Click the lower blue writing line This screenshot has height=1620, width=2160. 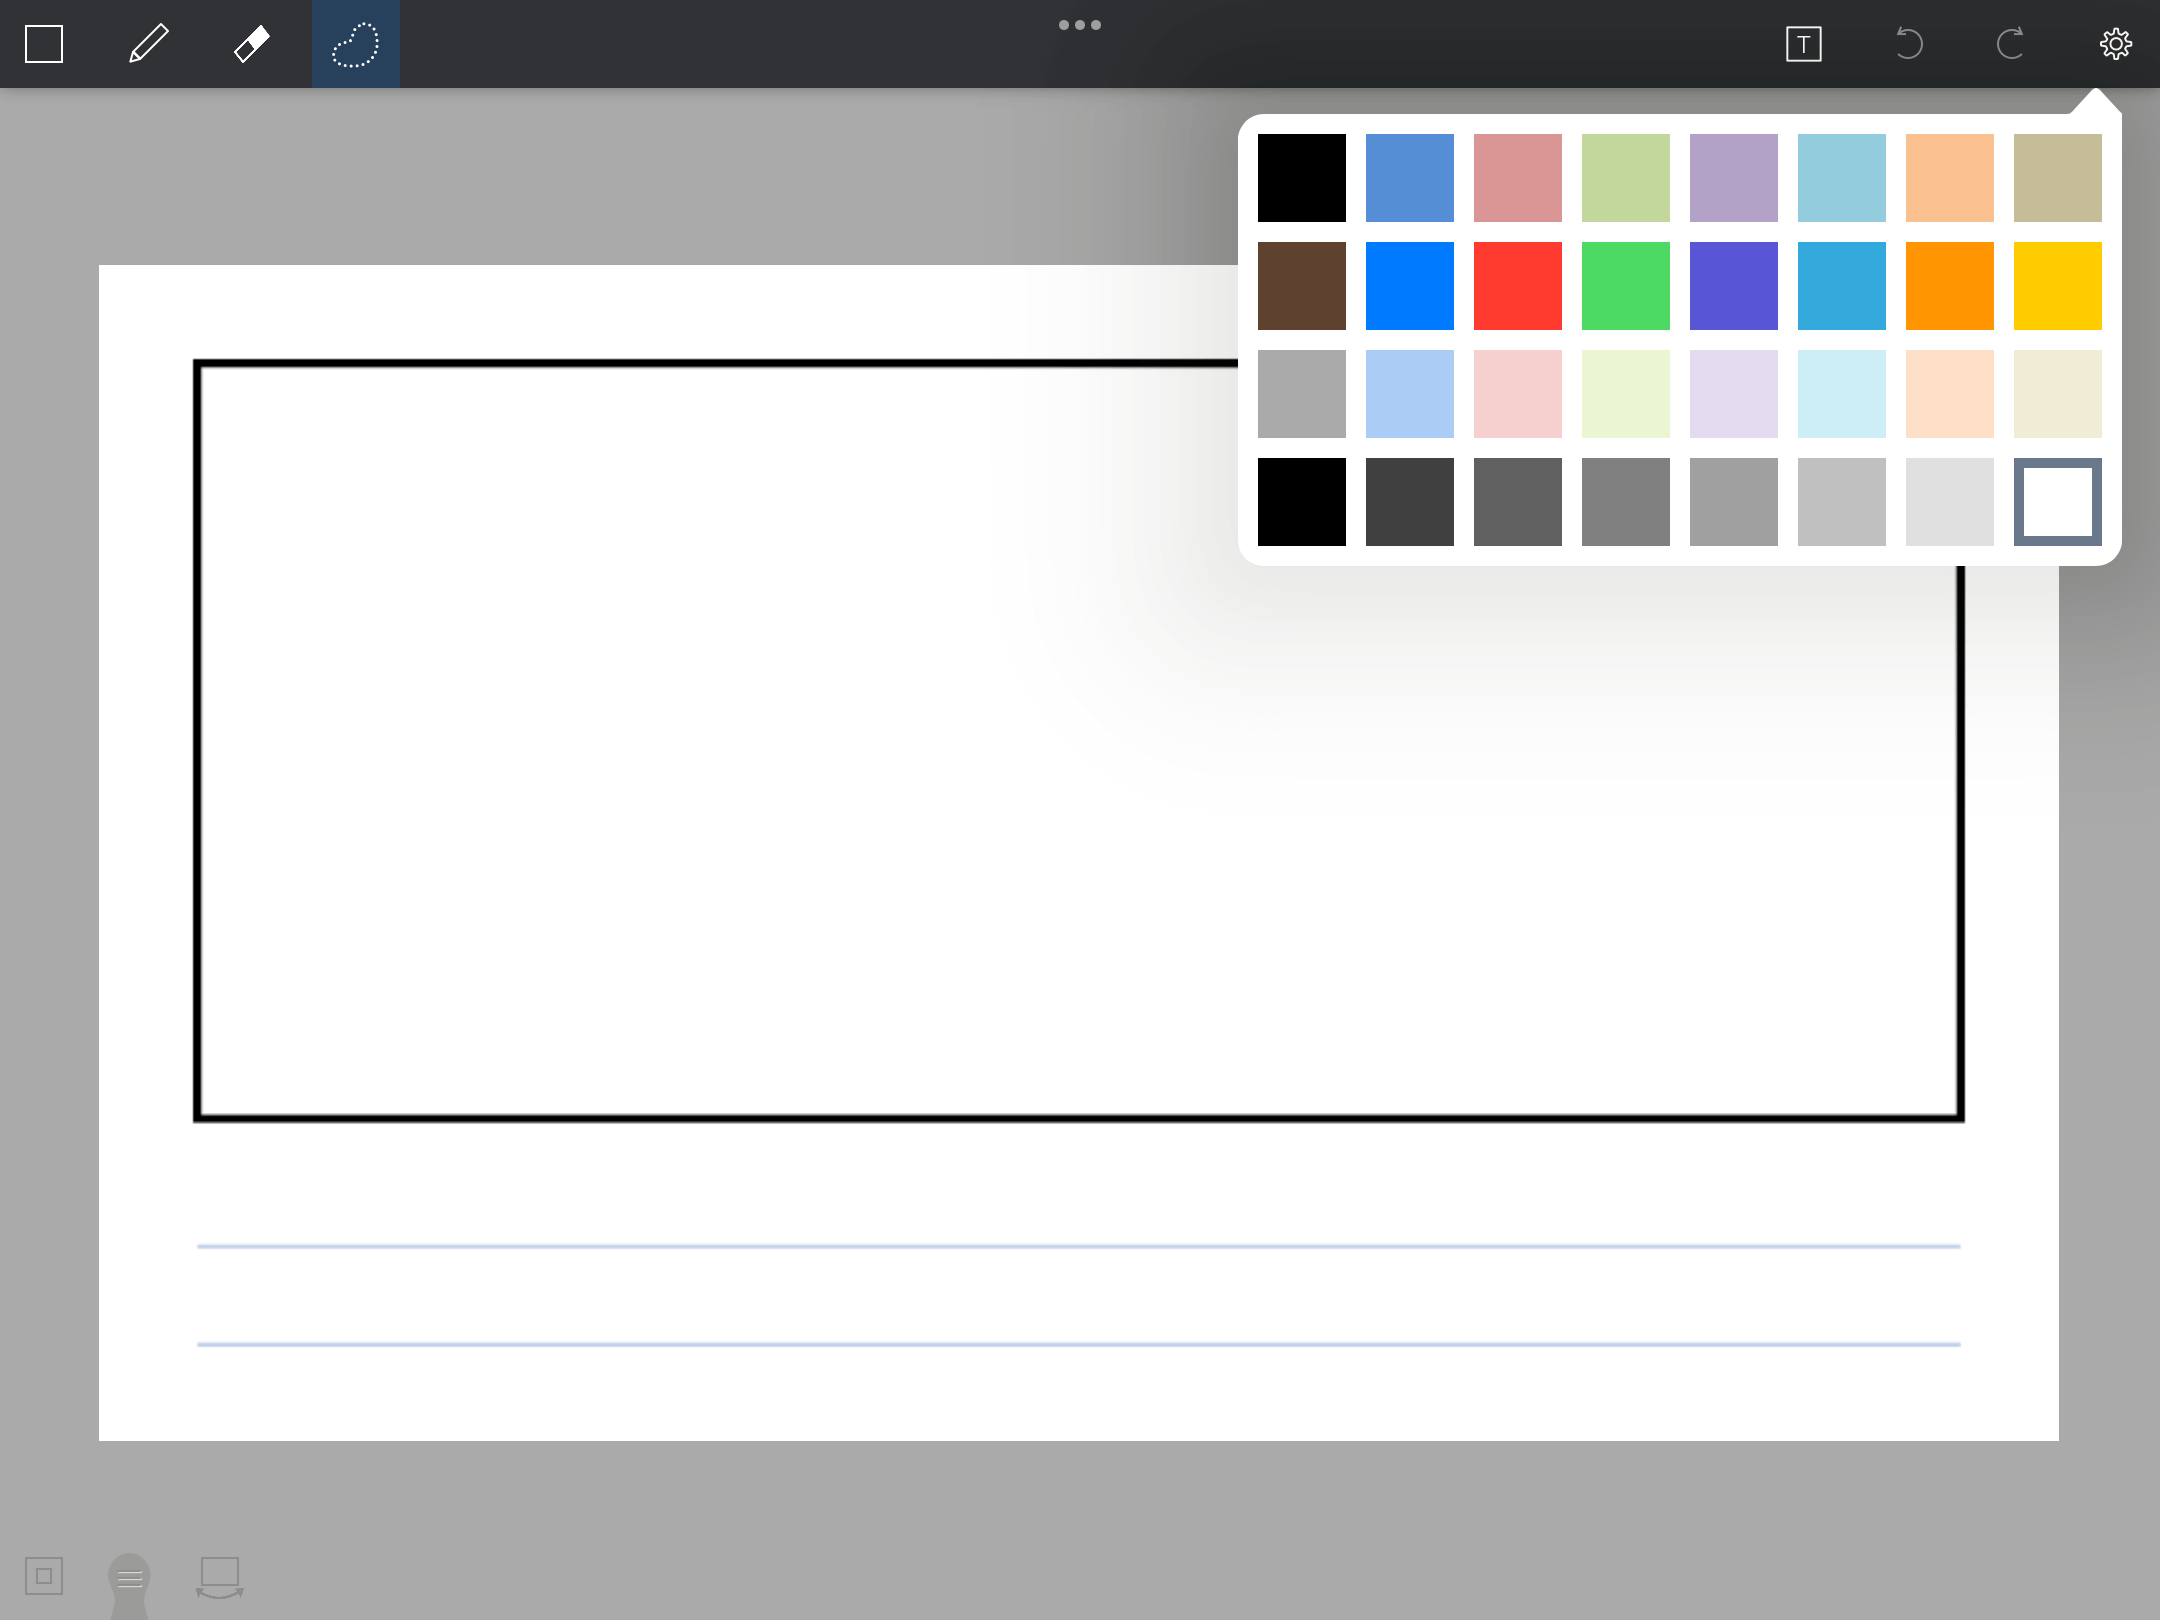1078,1345
